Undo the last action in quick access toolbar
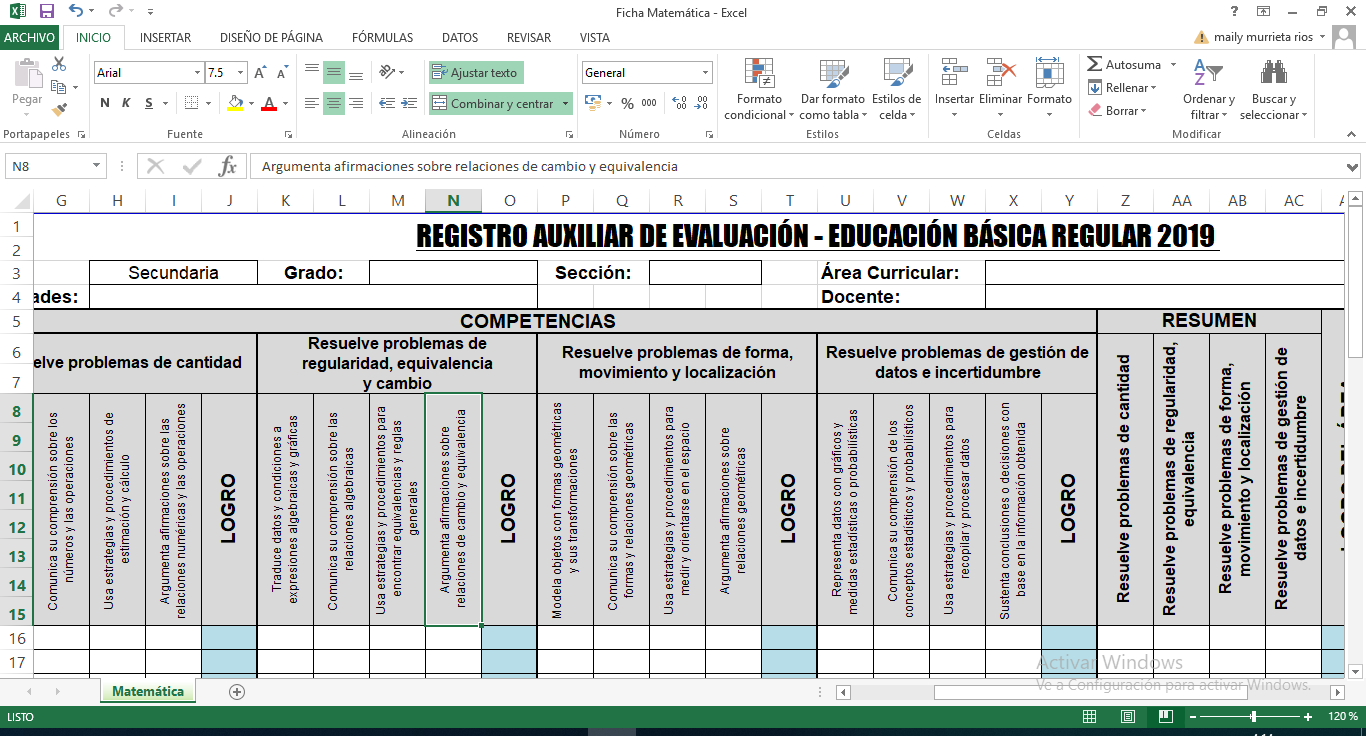The image size is (1366, 736). (x=76, y=13)
